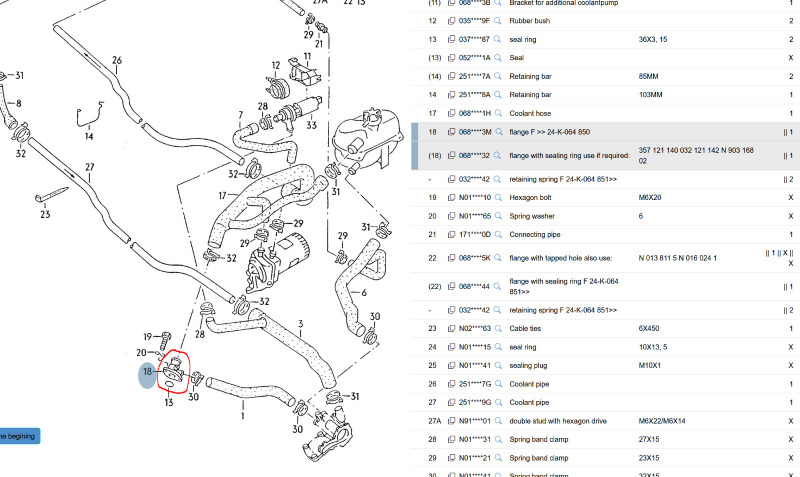Search for part 052****1A Seal
This screenshot has height=477, width=800.
(x=497, y=58)
